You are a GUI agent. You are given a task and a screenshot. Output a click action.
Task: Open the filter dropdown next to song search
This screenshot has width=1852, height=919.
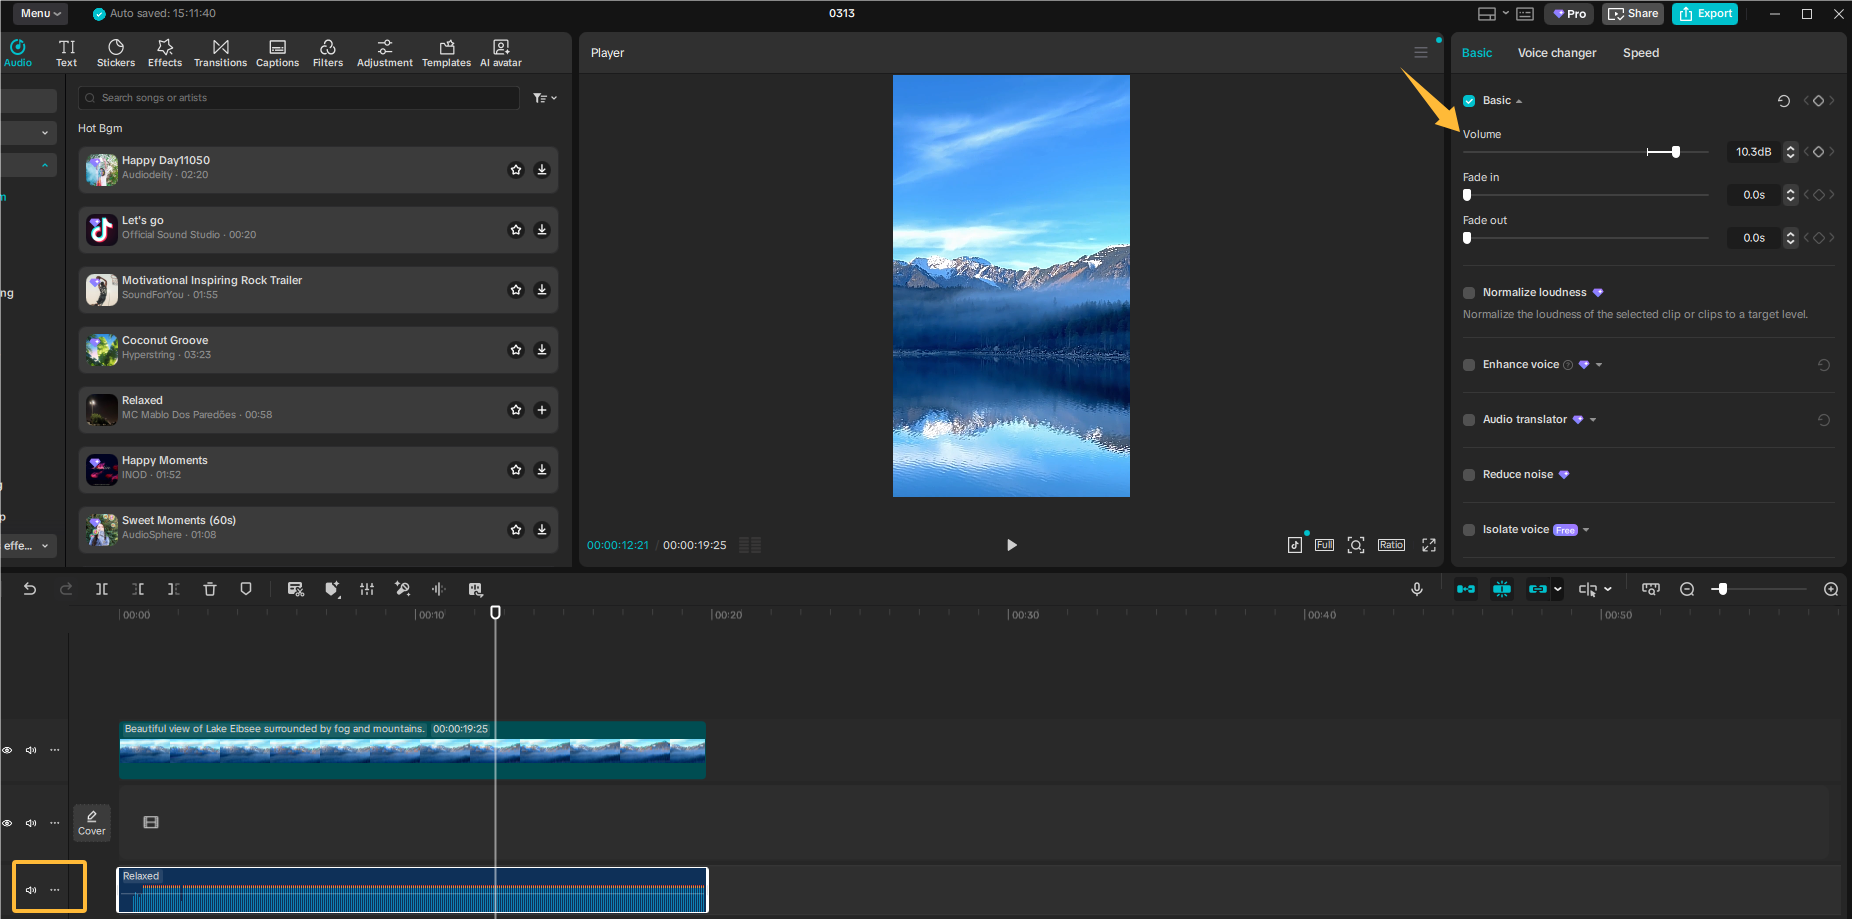pos(544,97)
